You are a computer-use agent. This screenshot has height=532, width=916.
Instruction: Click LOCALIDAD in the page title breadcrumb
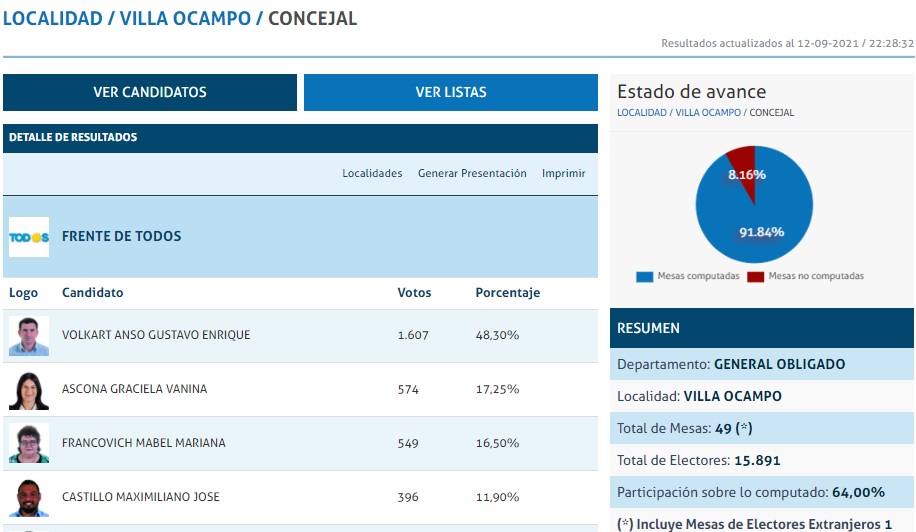tap(53, 18)
